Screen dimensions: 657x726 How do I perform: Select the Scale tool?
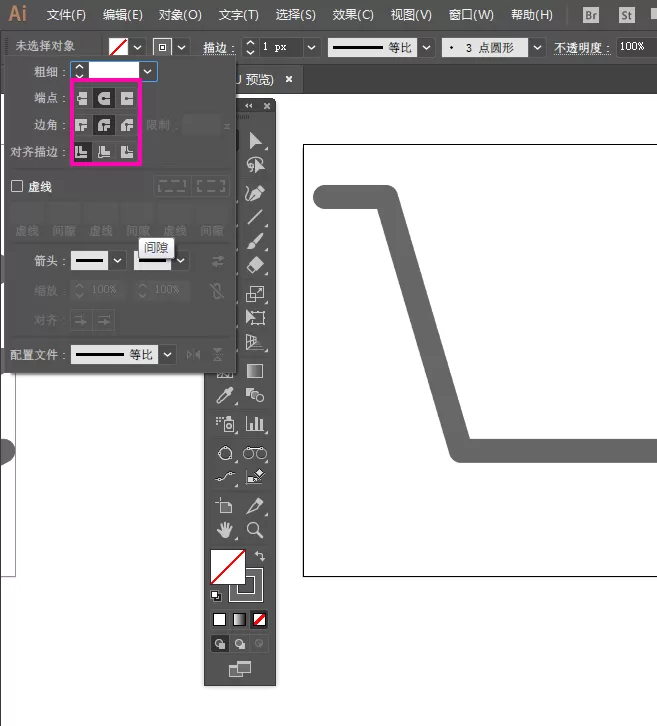pos(255,294)
